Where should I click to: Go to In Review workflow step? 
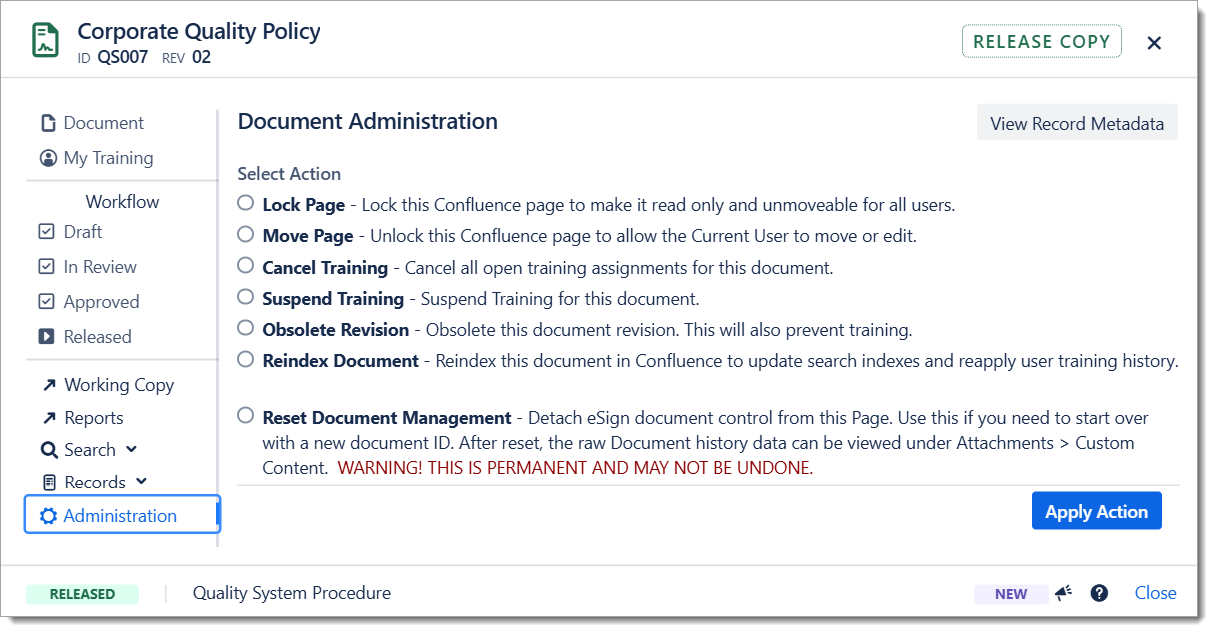99,267
